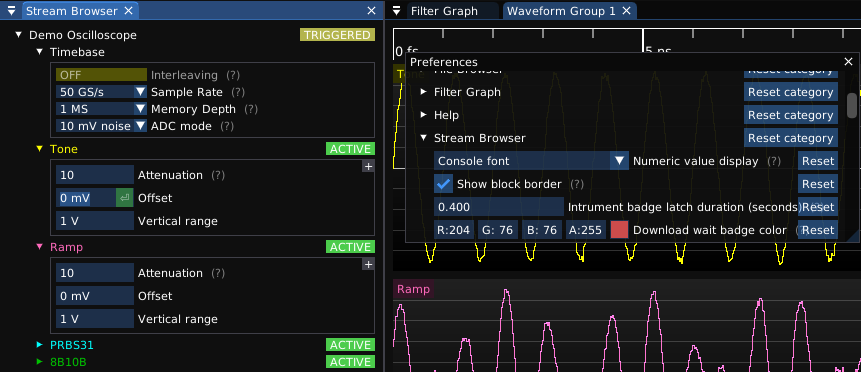Uncheck Show block border checkbox

pyautogui.click(x=444, y=184)
